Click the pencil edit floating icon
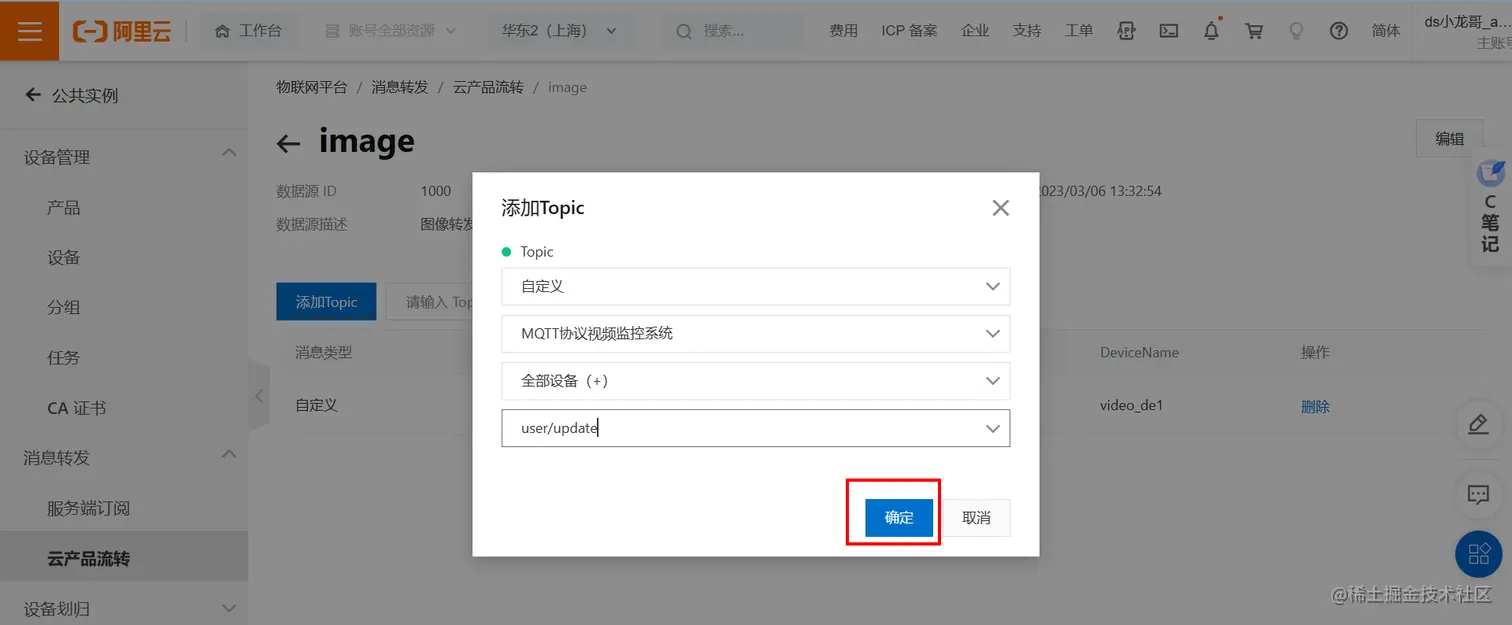Screen dimensions: 1512x625 1478,425
